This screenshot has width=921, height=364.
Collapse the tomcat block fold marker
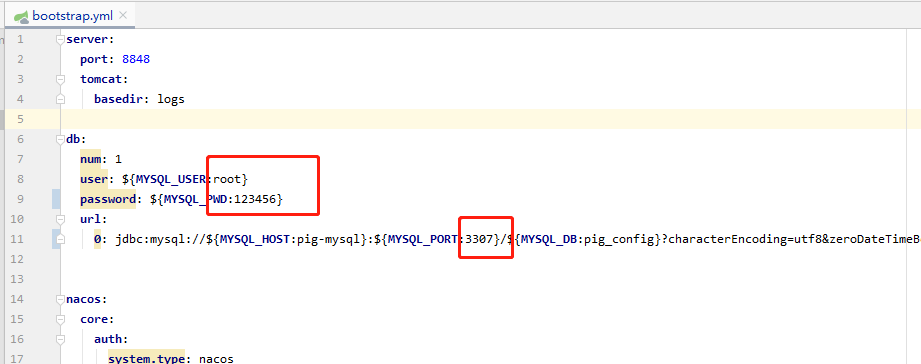(60, 79)
